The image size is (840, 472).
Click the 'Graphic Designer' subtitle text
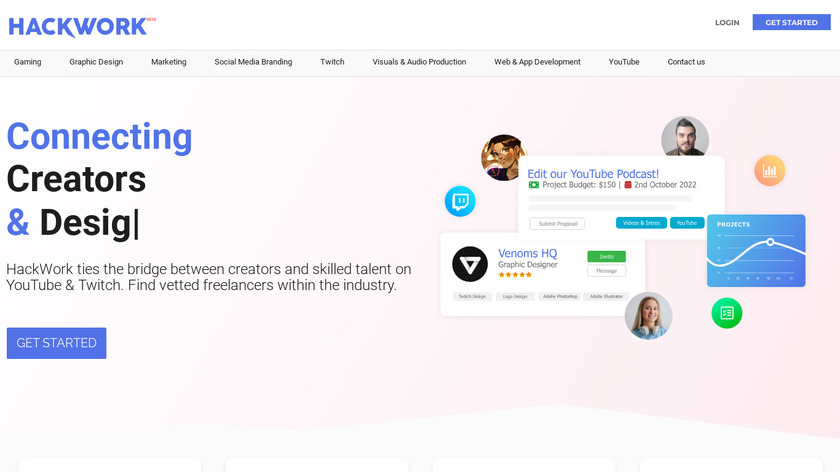(528, 265)
